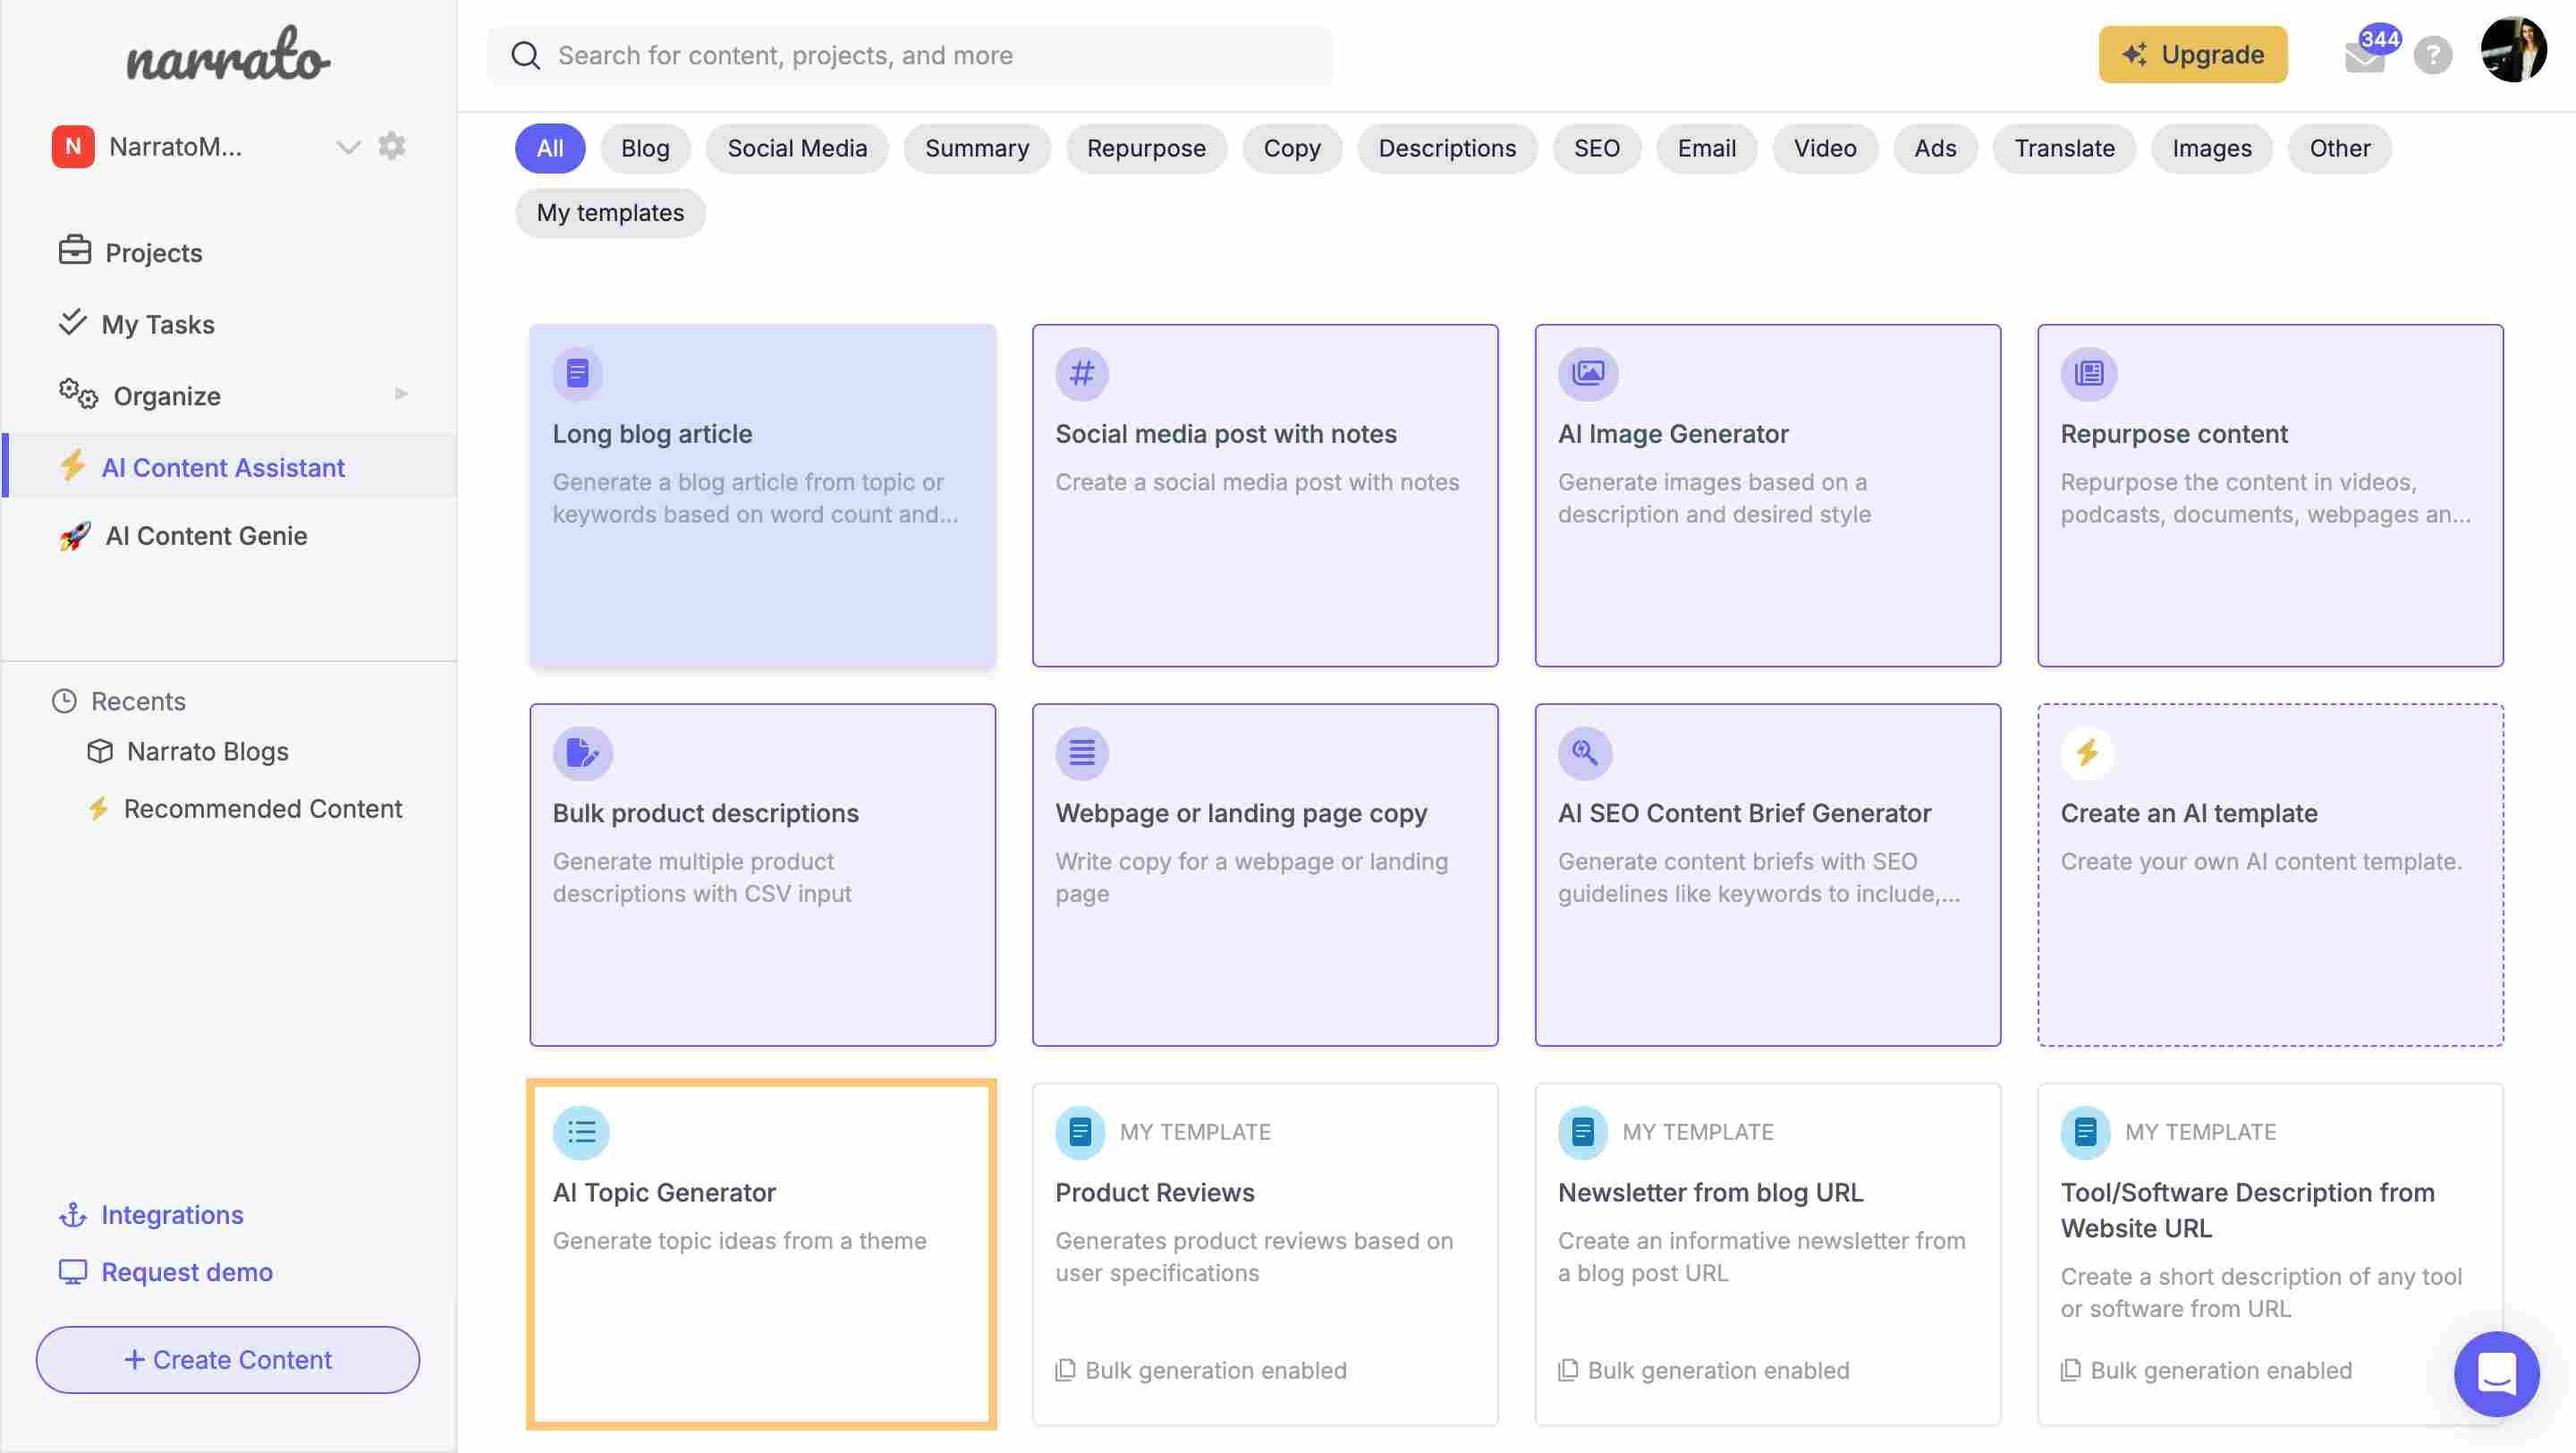Show My templates filter
The height and width of the screenshot is (1453, 2576).
tap(610, 213)
